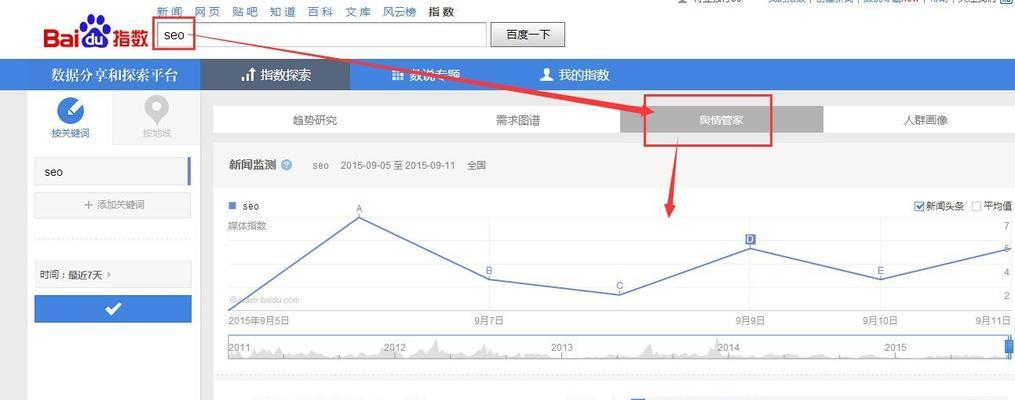Click highlighted news marker D on chart
Screen dimensions: 1015x400
750,239
